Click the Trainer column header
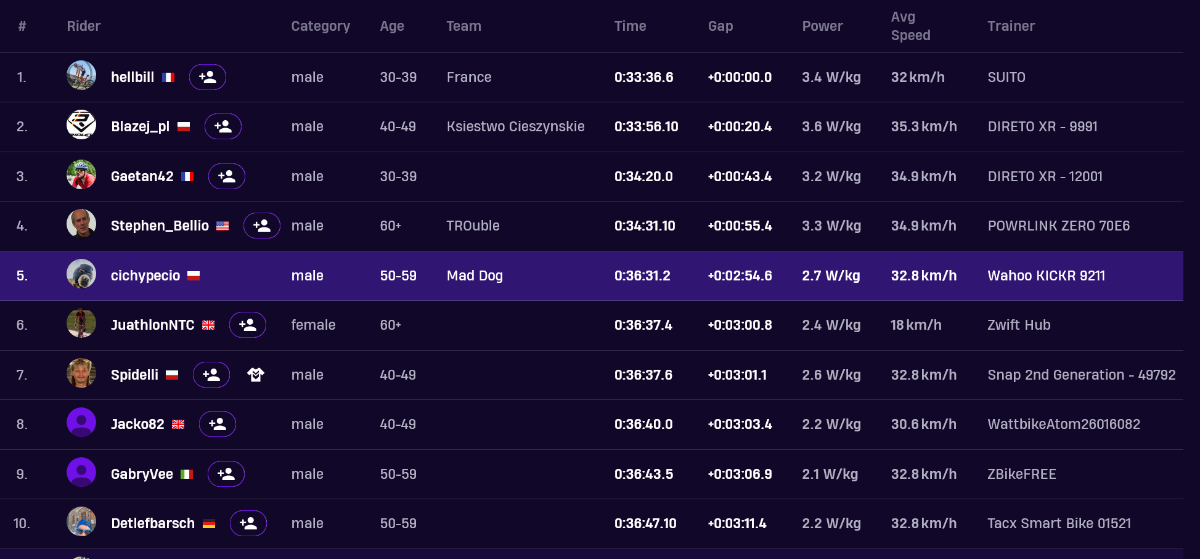Viewport: 1200px width, 559px height. click(1011, 26)
